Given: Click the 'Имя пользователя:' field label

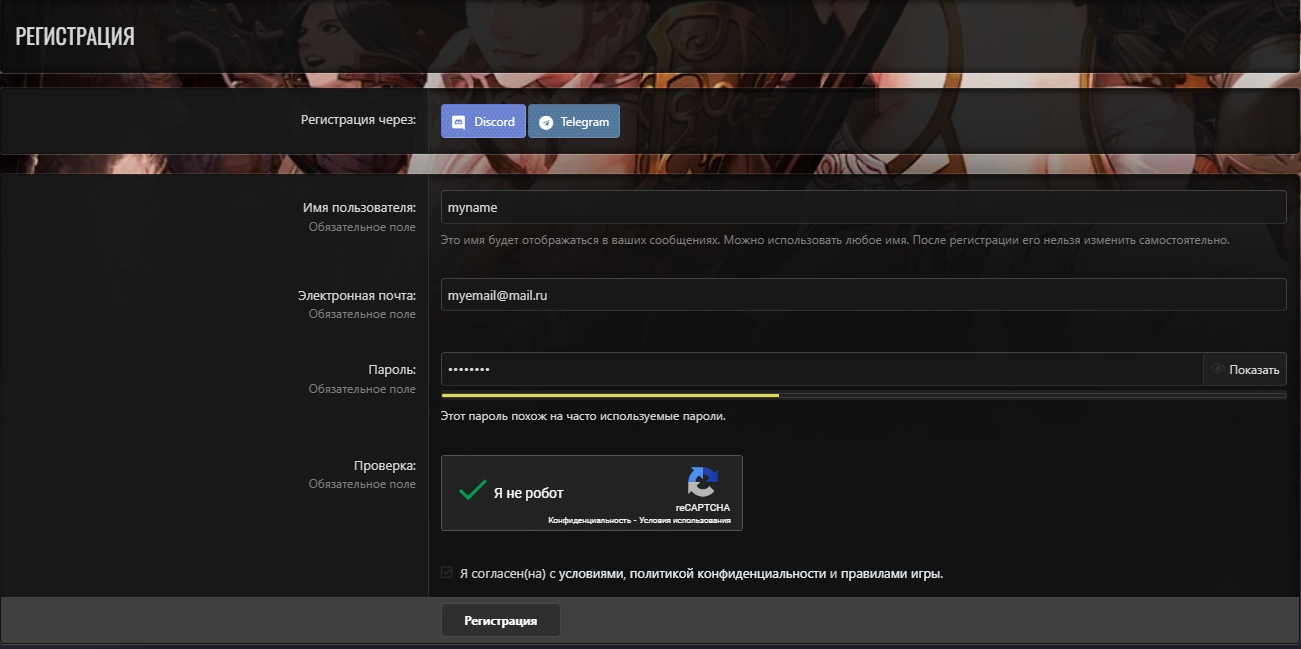Looking at the screenshot, I should point(358,208).
